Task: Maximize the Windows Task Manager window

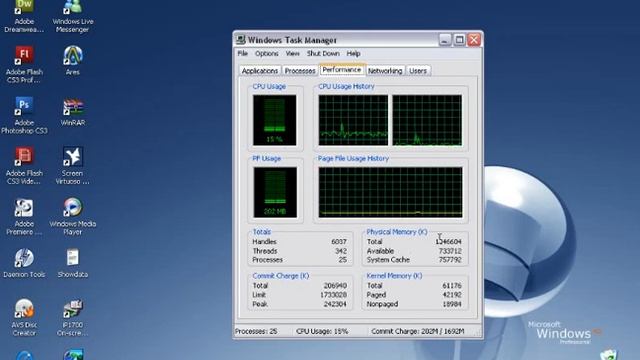Action: click(459, 40)
